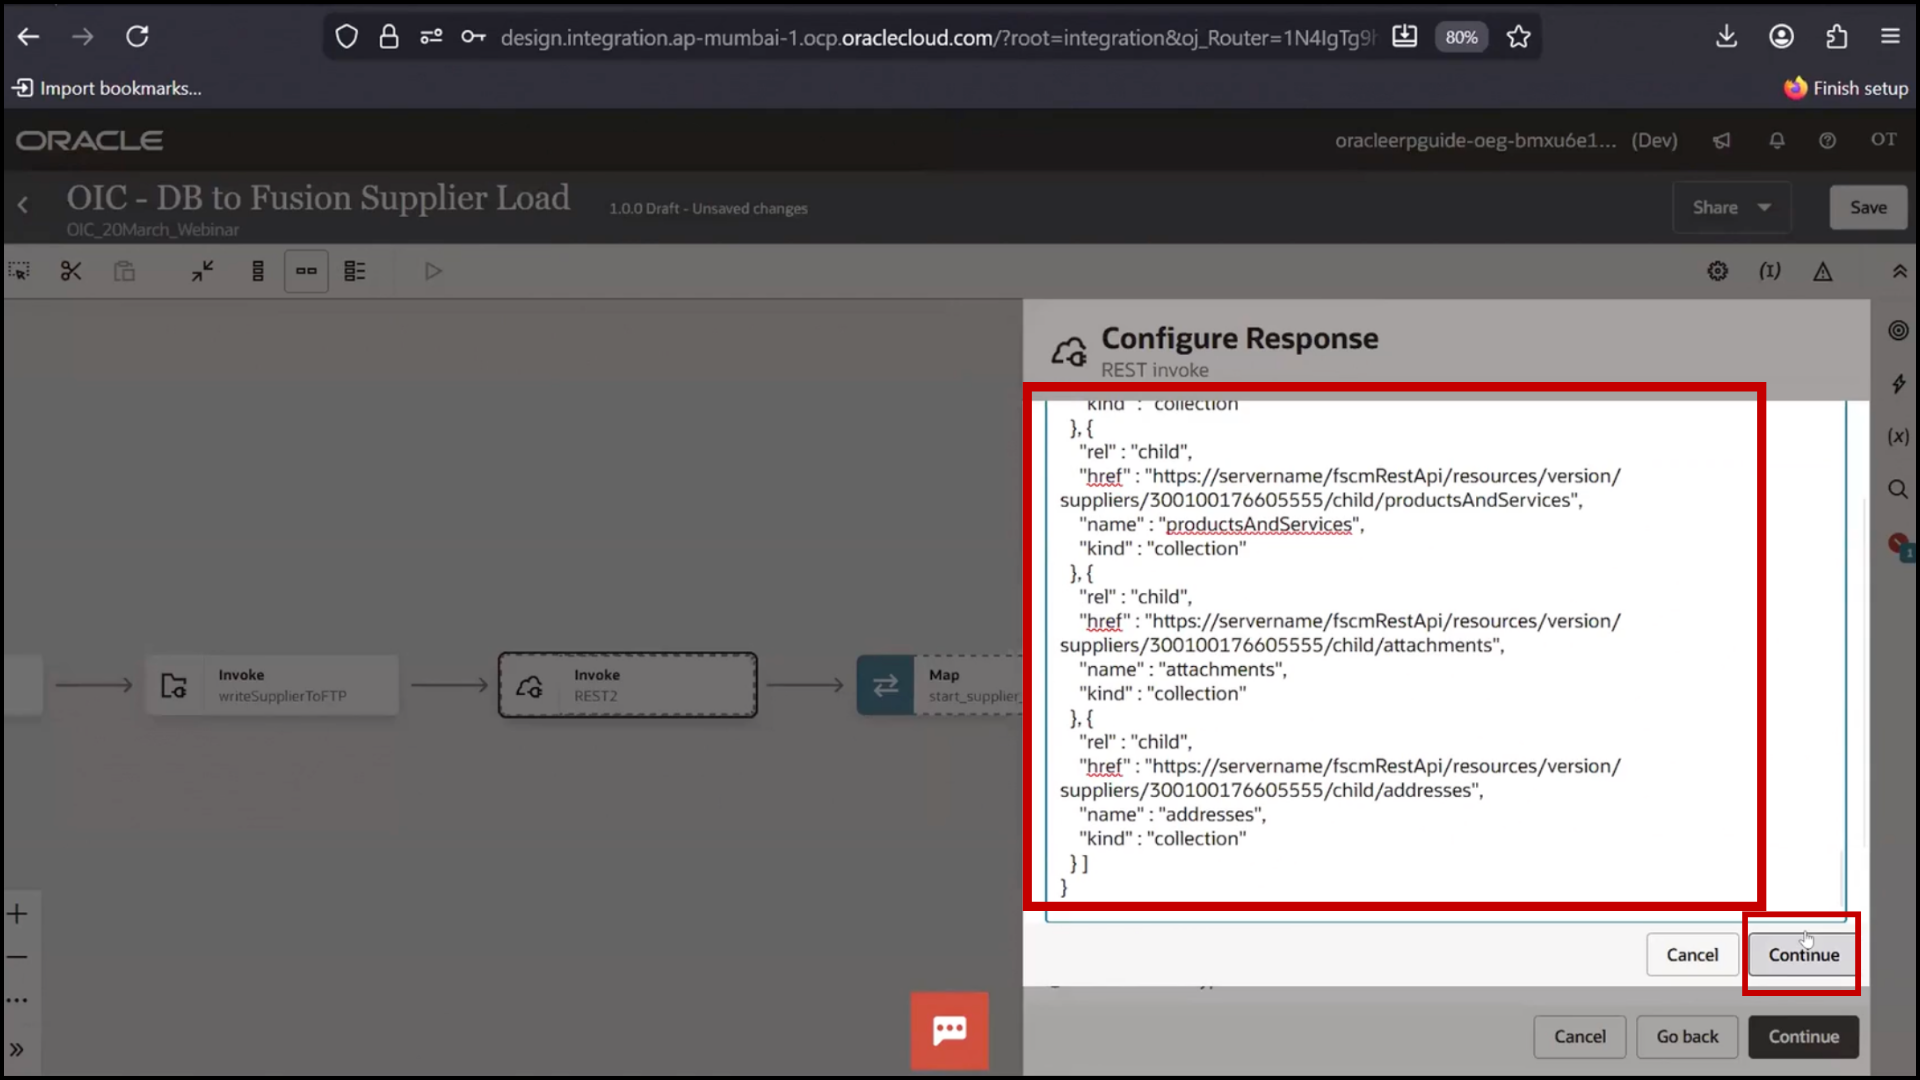The height and width of the screenshot is (1080, 1920).
Task: Bookmark this page with the star
Action: 1518,37
